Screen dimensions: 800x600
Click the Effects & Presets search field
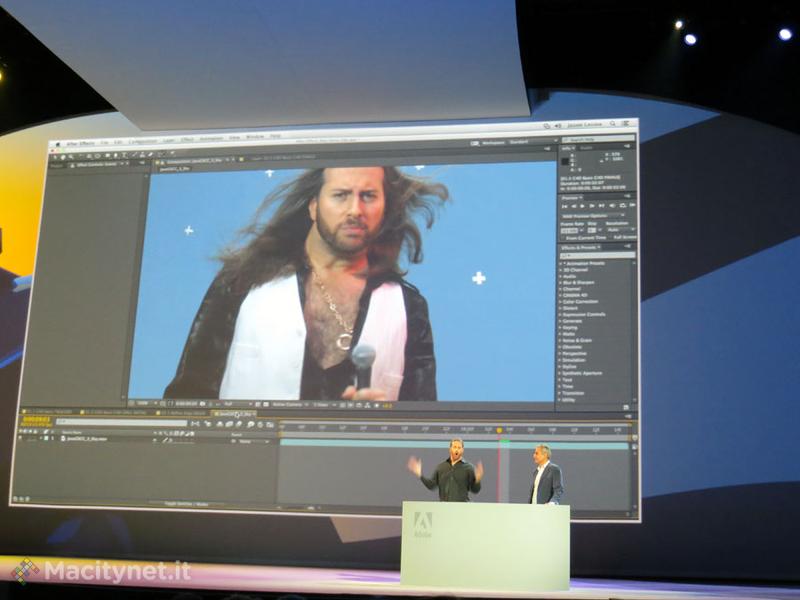597,255
